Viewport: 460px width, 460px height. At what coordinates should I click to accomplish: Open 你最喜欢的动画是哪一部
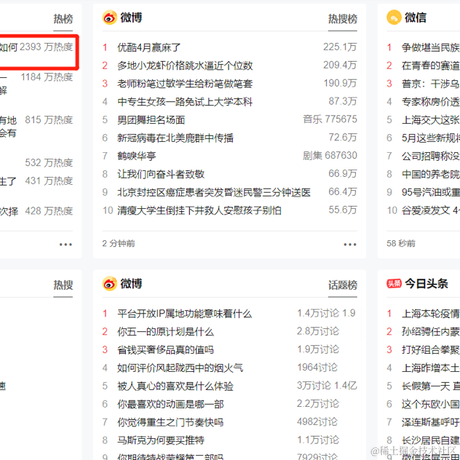170,404
